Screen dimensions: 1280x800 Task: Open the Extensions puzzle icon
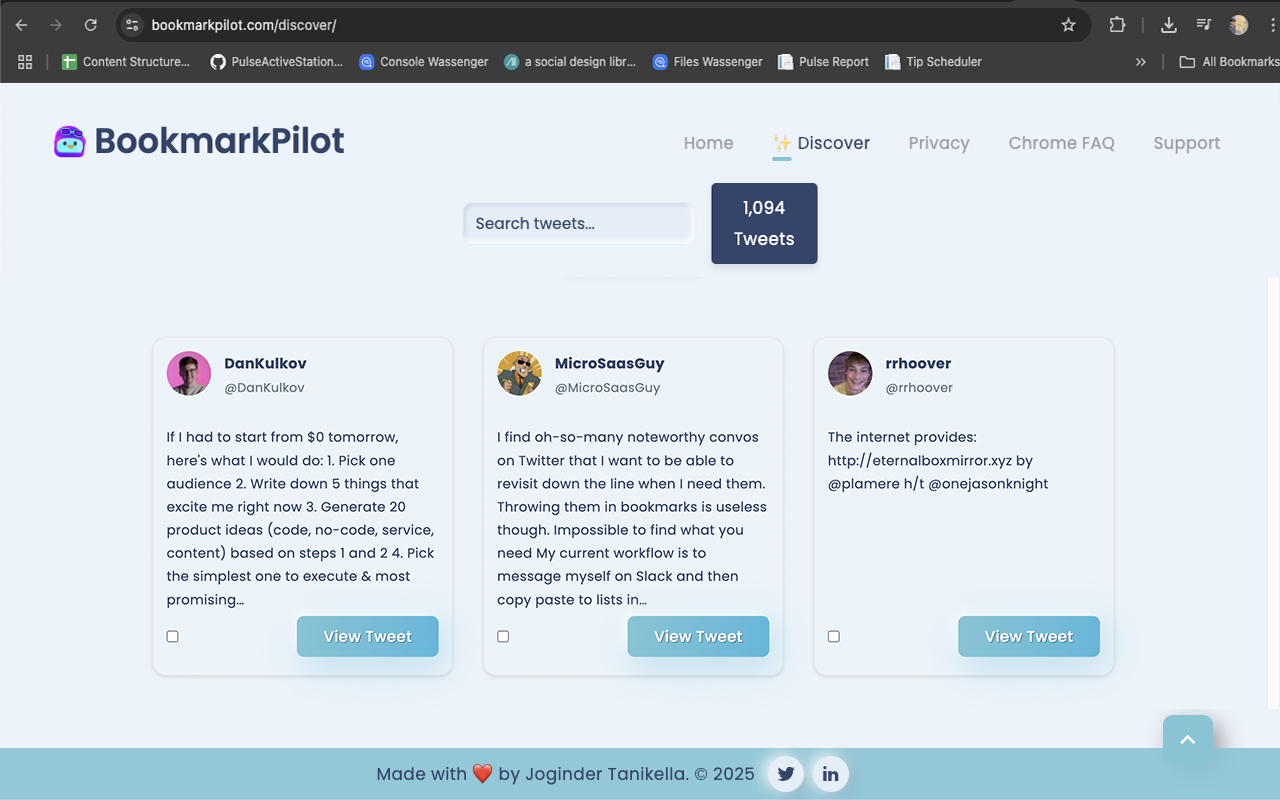[1118, 25]
